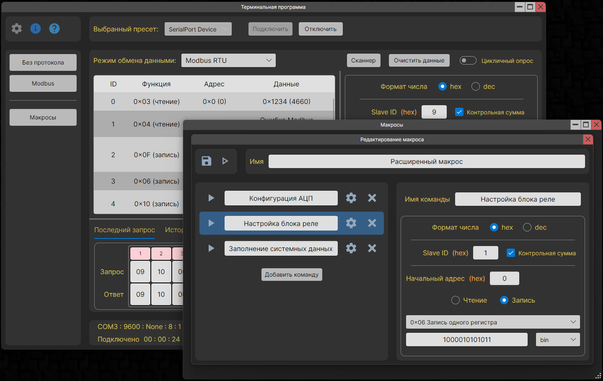This screenshot has width=603, height=381.
Task: Select hex format in main window
Action: 442,87
